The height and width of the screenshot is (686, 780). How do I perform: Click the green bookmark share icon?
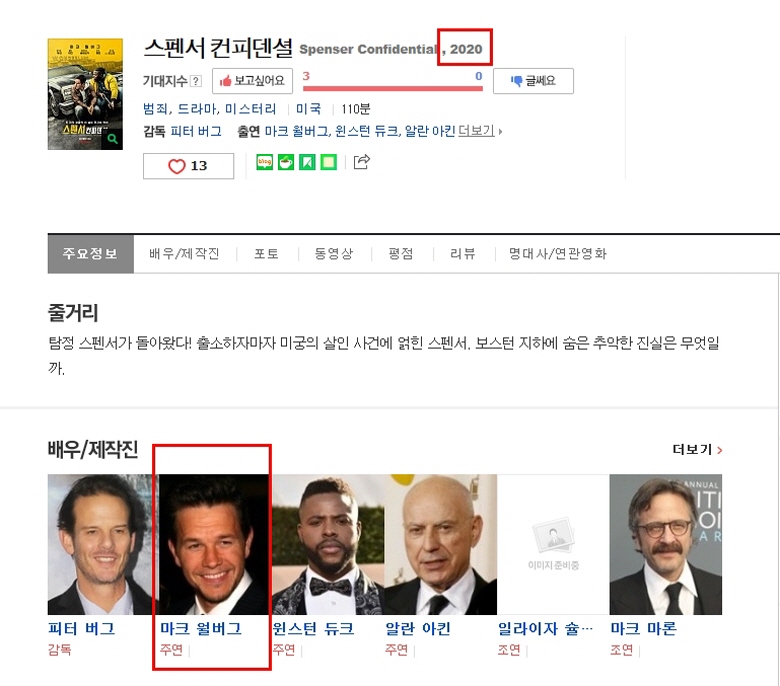click(x=307, y=162)
